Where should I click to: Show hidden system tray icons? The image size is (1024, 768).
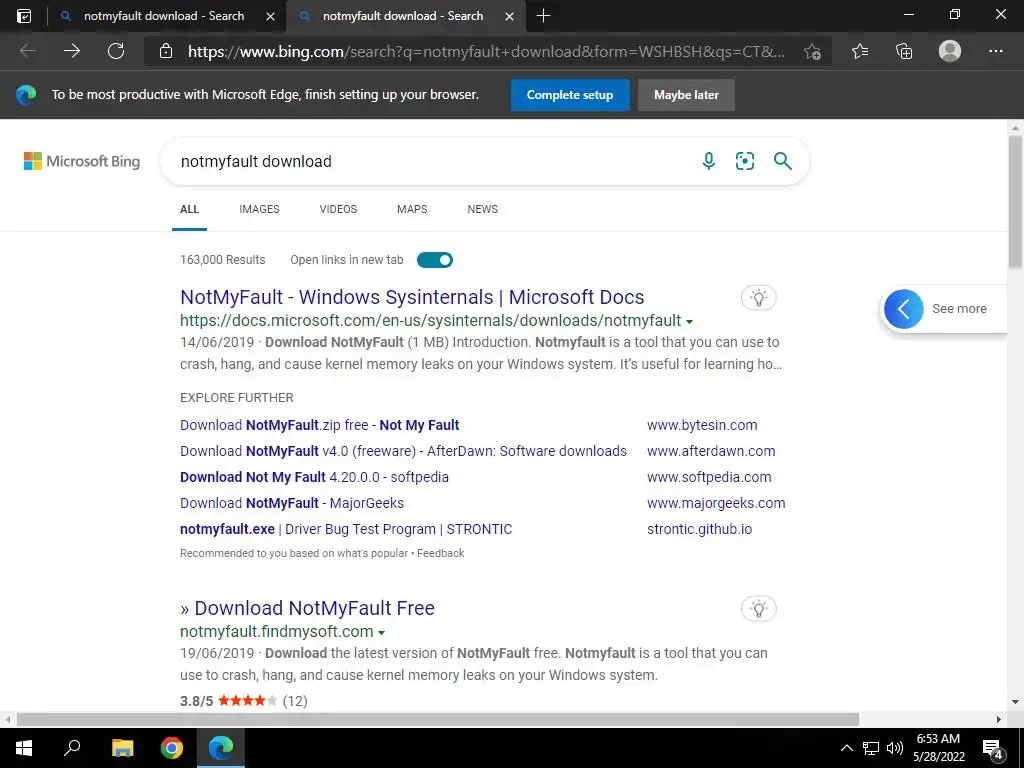[x=846, y=748]
